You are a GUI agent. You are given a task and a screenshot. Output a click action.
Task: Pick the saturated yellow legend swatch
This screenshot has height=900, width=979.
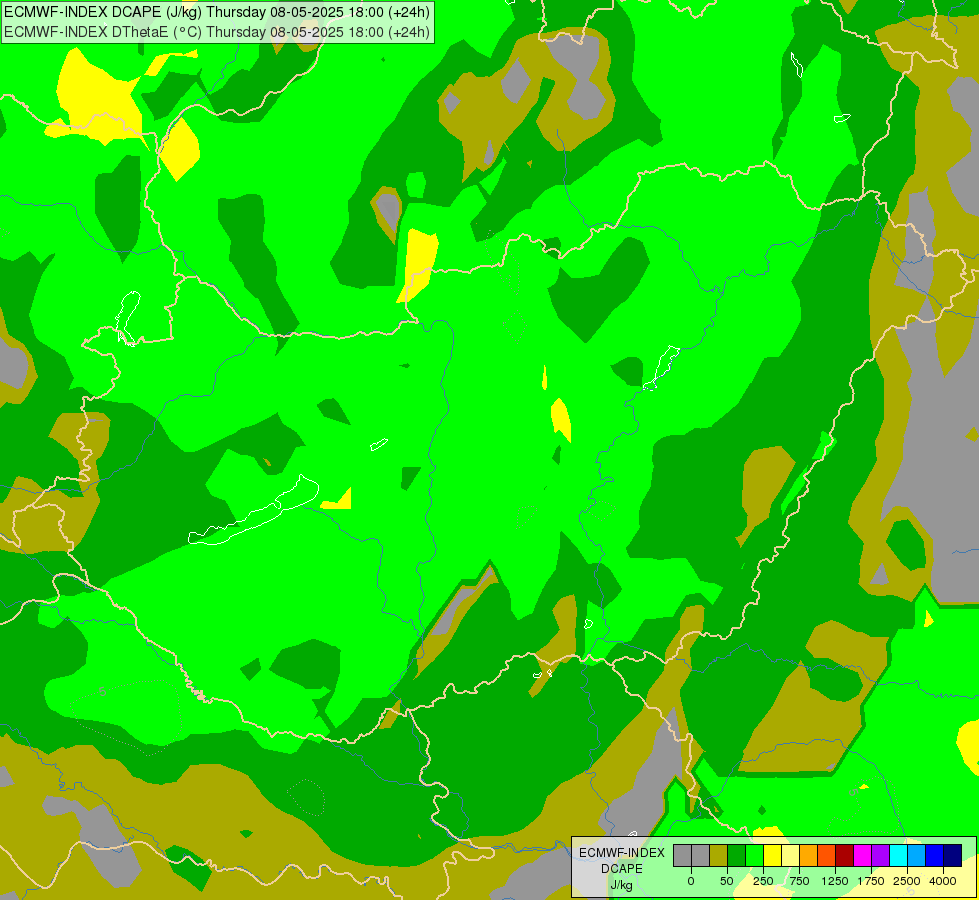coord(772,856)
